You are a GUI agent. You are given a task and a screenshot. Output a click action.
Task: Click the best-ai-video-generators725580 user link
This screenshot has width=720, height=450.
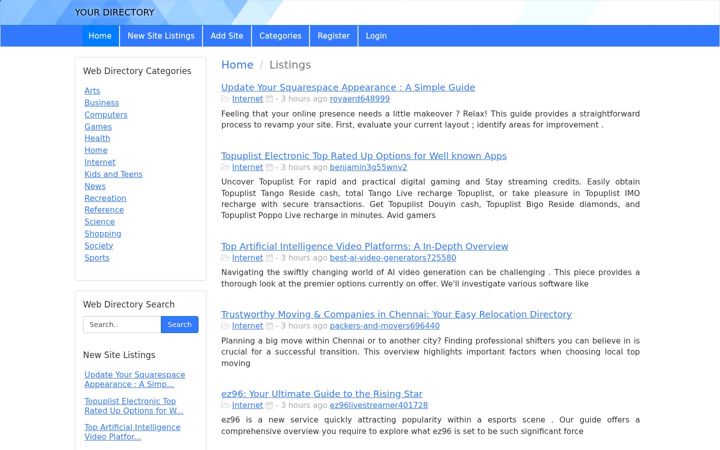tap(393, 258)
